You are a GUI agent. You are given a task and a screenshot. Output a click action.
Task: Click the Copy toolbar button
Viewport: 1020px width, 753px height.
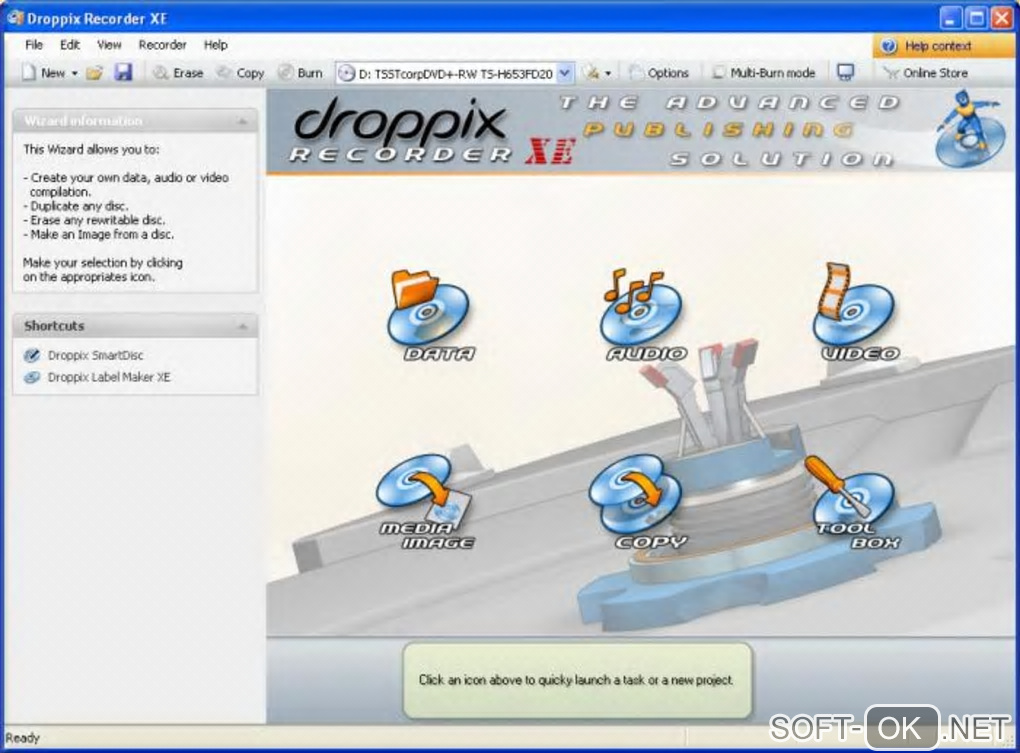[x=240, y=73]
